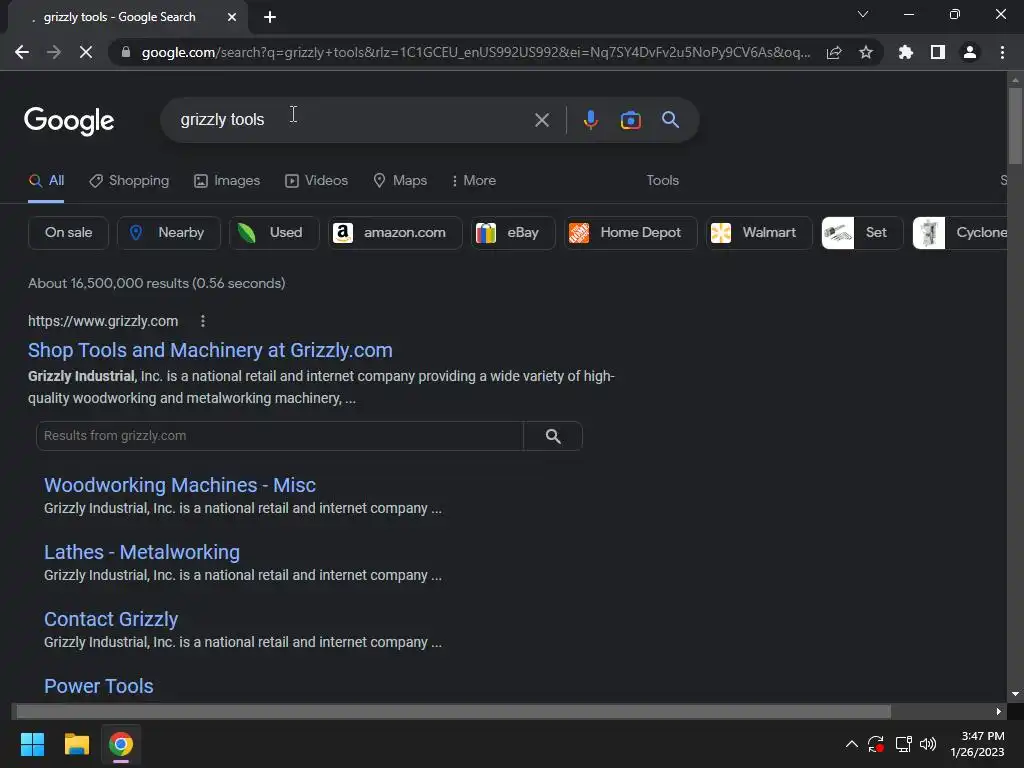Click the https://www.grizzly.com URL text
Image resolution: width=1024 pixels, height=768 pixels.
[103, 321]
